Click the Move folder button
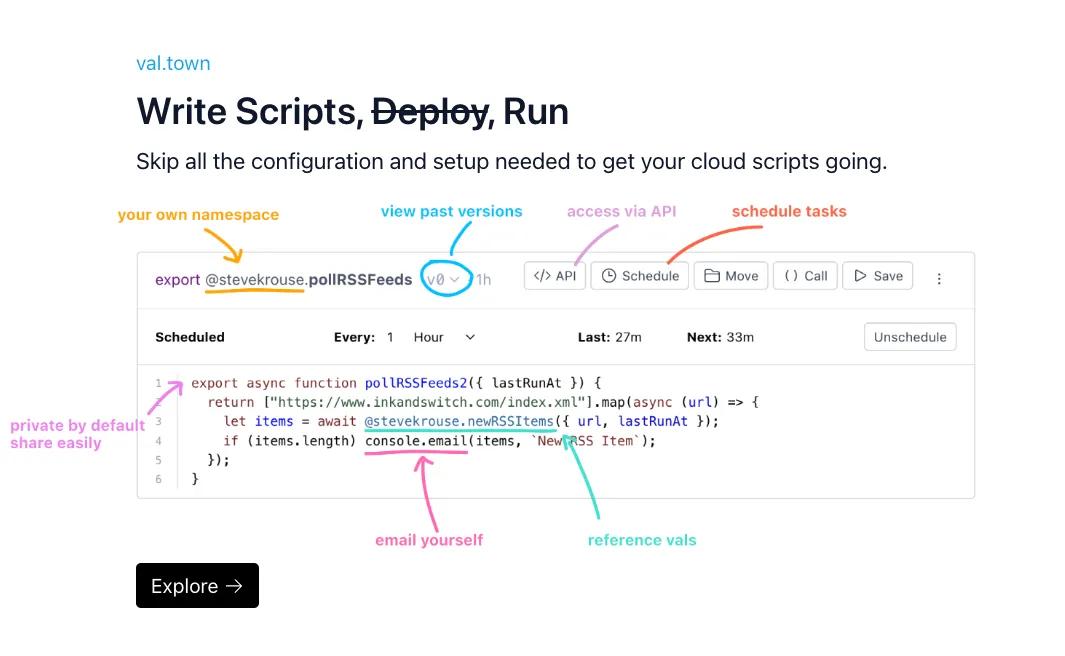 click(x=731, y=276)
